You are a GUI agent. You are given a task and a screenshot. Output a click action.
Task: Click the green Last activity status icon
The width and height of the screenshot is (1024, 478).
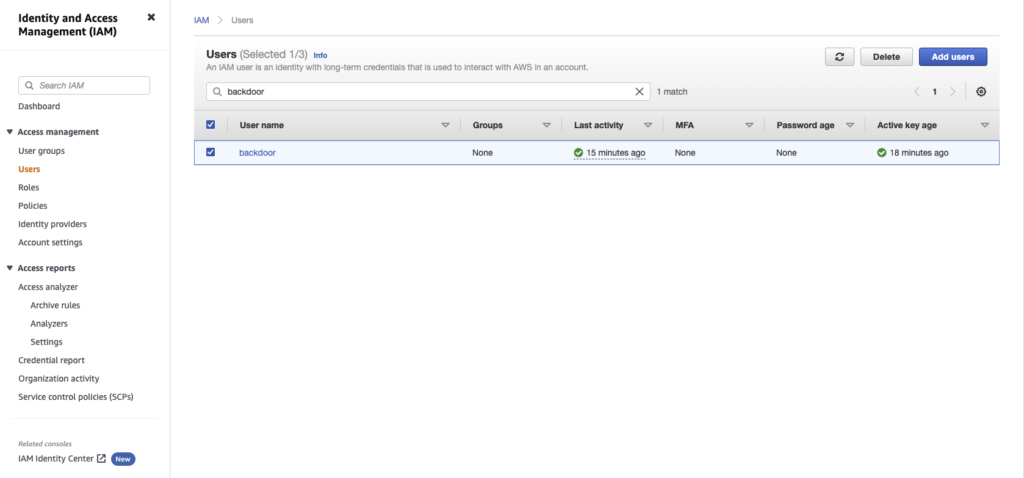click(x=579, y=153)
